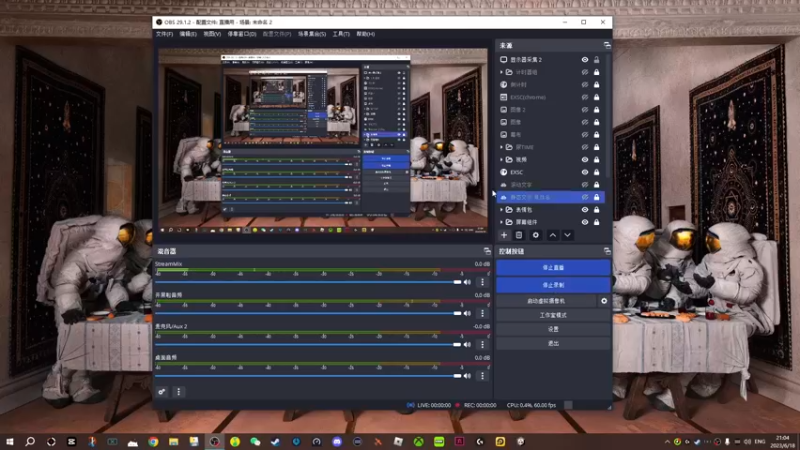Undock the Controls panel via its float icon
This screenshot has height=450, width=800.
[x=607, y=251]
